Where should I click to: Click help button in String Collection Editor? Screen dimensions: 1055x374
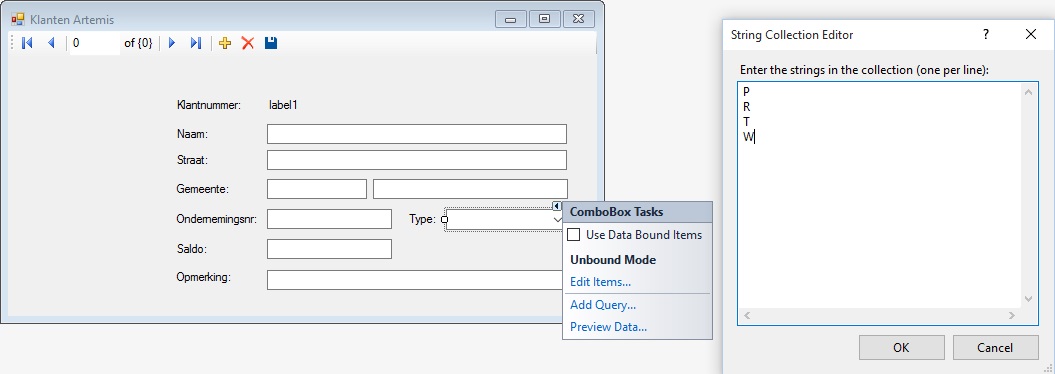pyautogui.click(x=986, y=34)
